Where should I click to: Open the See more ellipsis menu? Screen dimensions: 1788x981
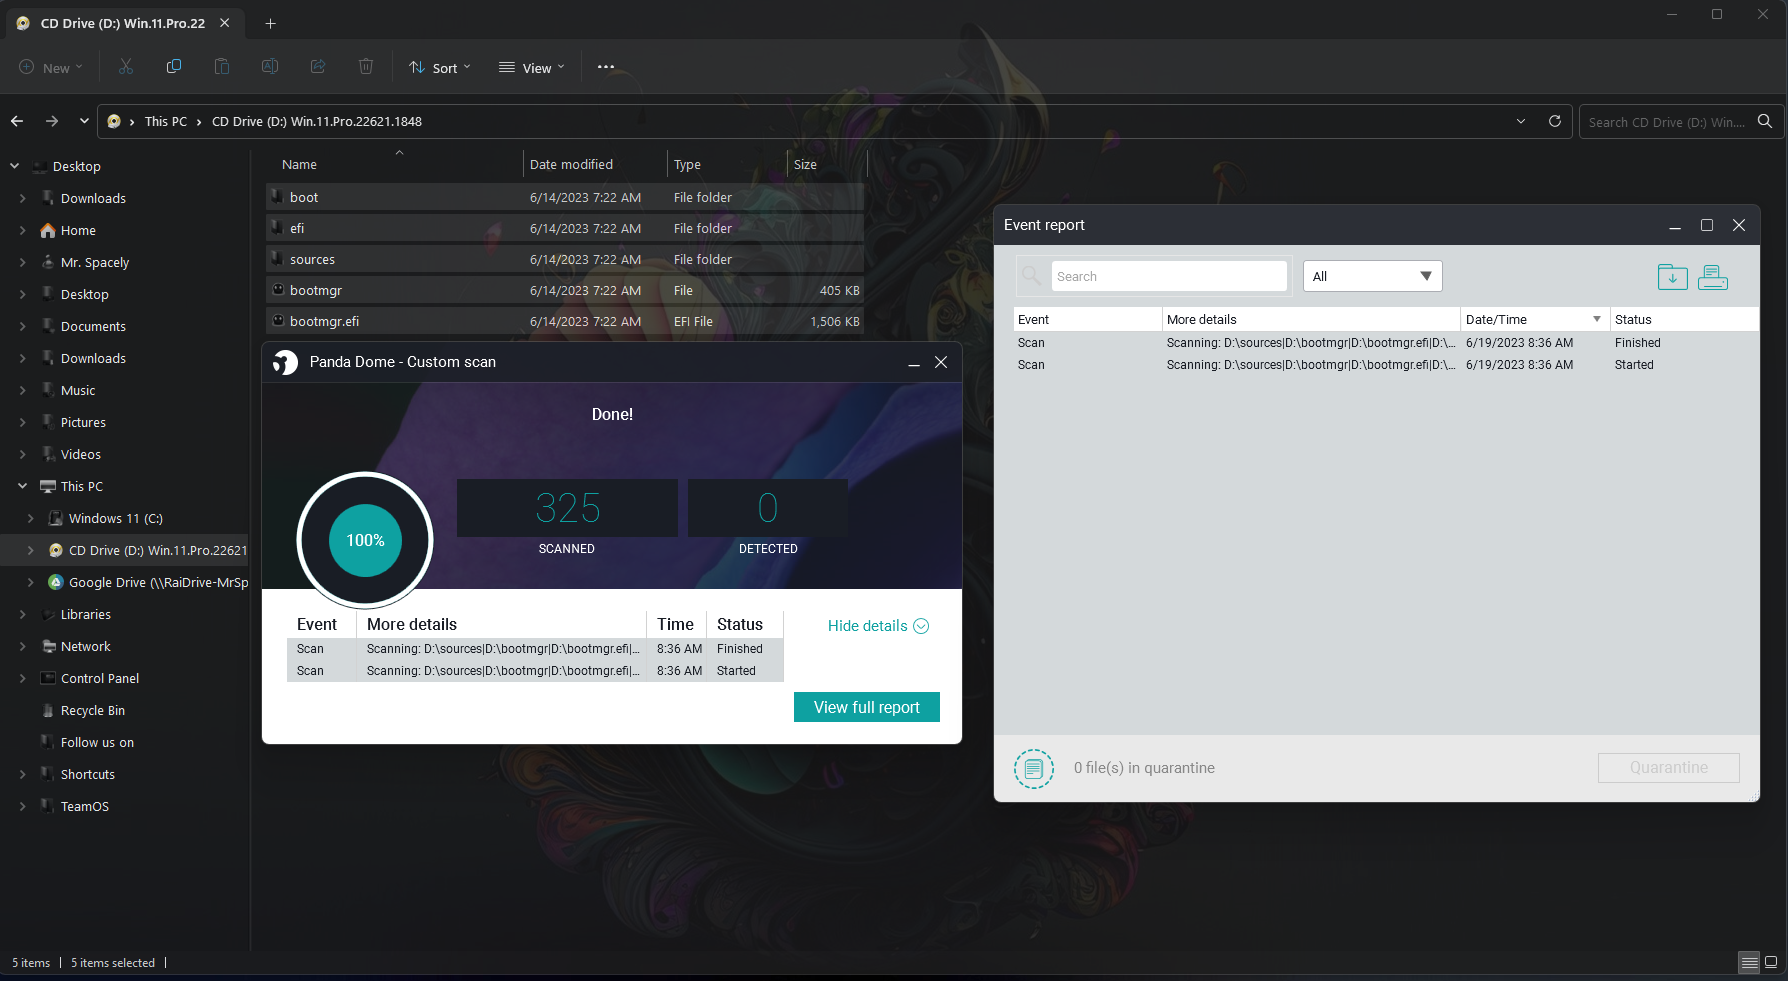click(x=606, y=67)
